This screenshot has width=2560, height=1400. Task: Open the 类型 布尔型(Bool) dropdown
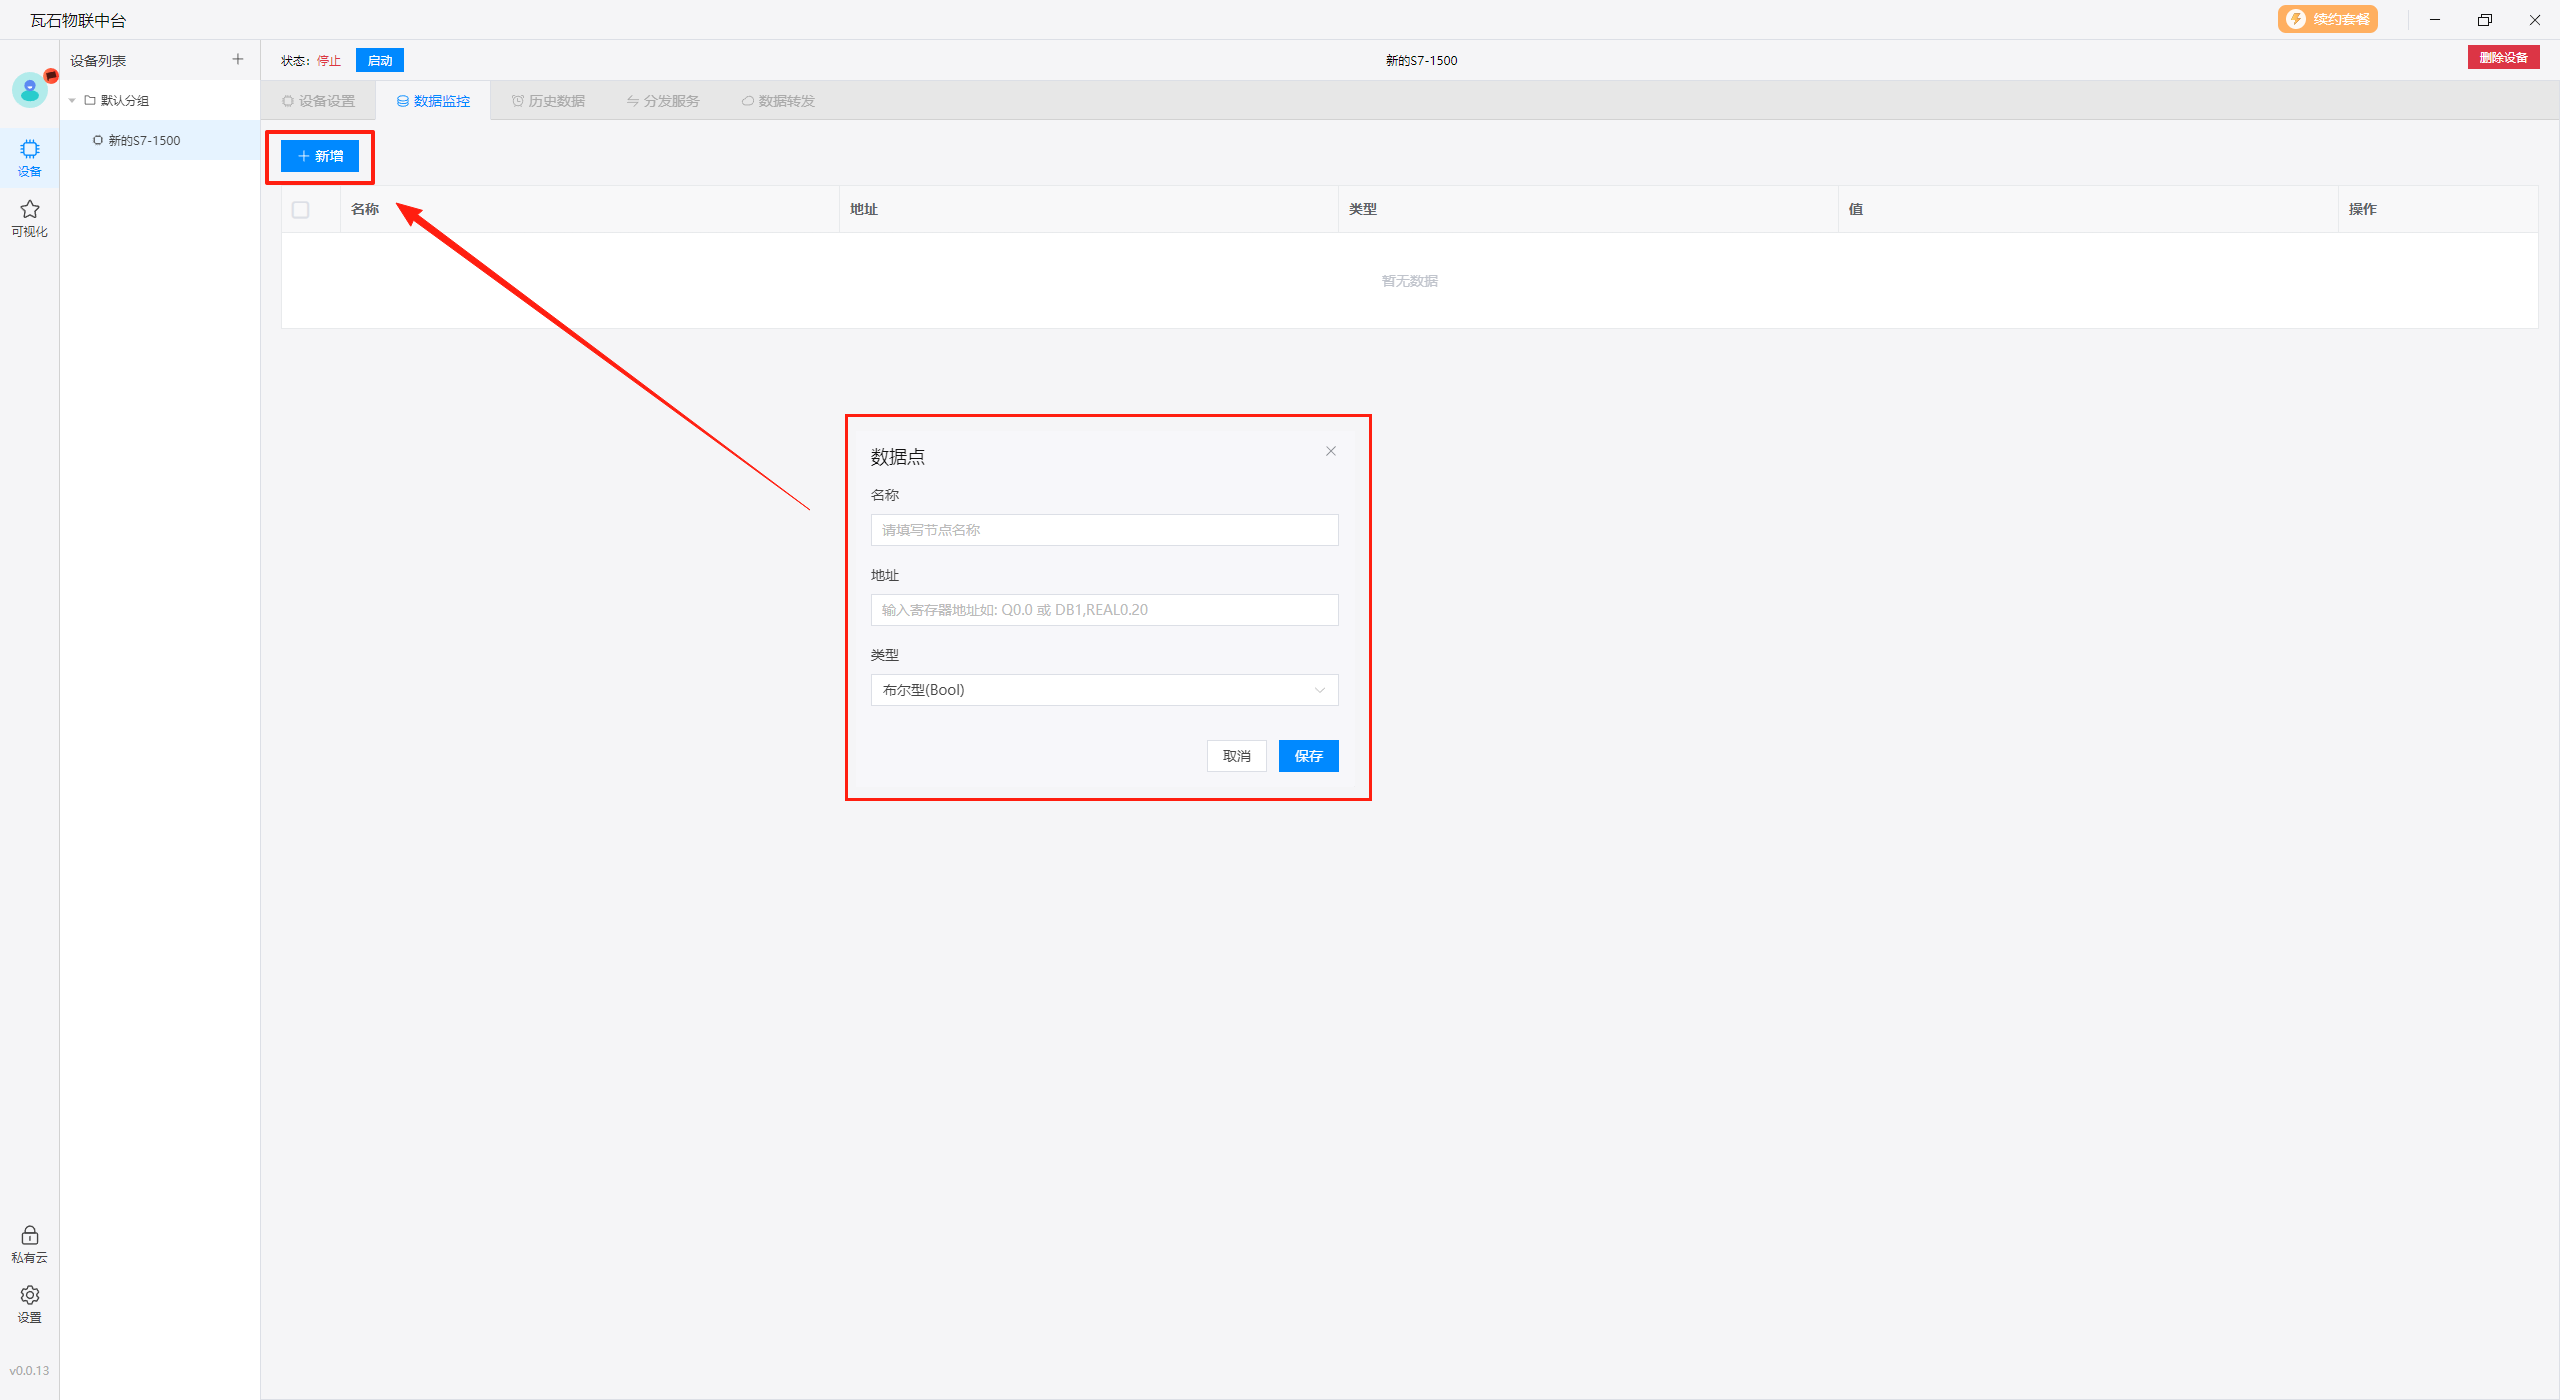point(1104,690)
